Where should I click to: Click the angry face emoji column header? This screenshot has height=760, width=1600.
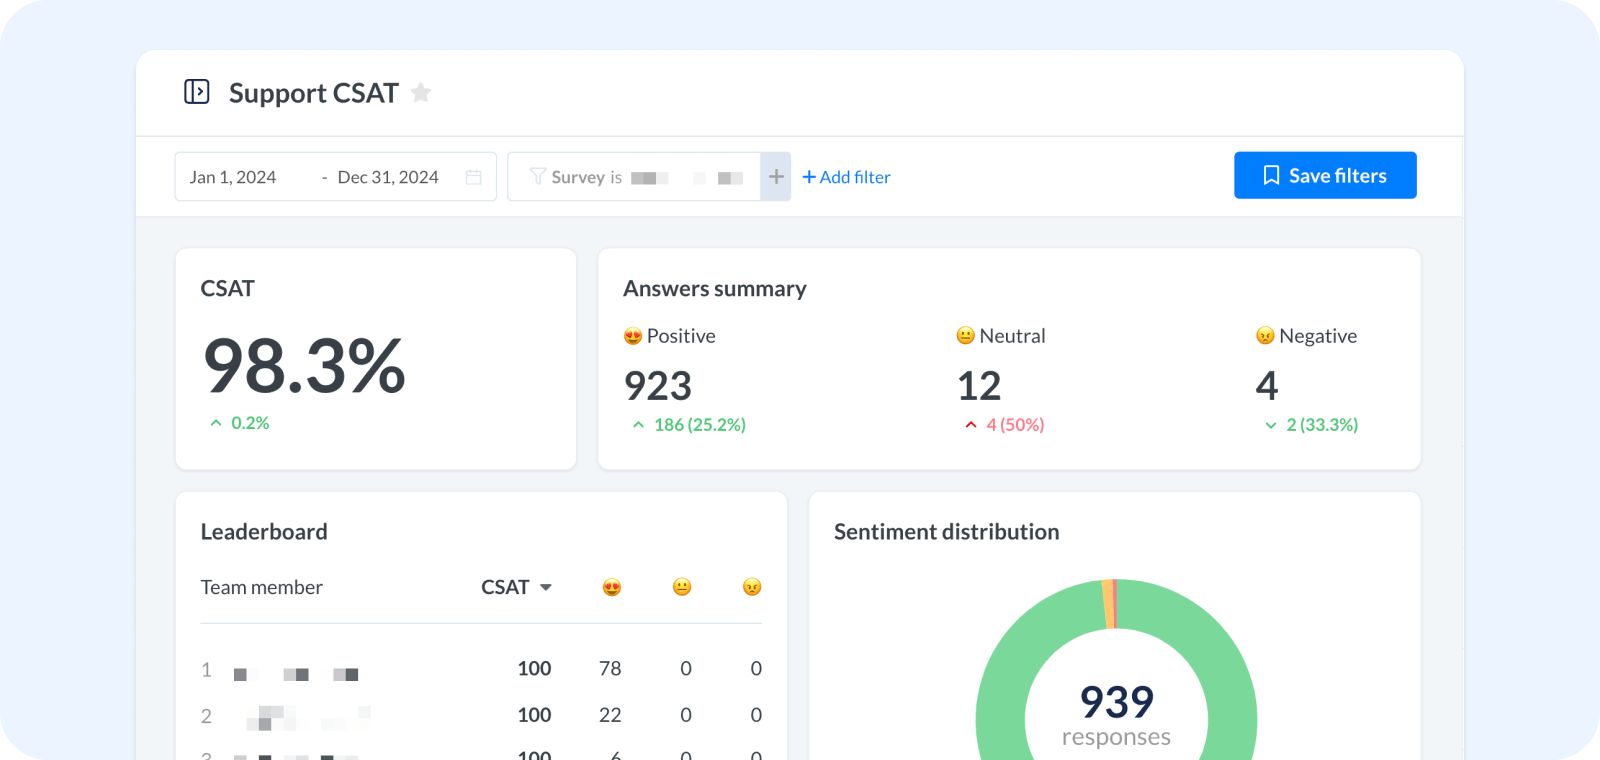[752, 587]
